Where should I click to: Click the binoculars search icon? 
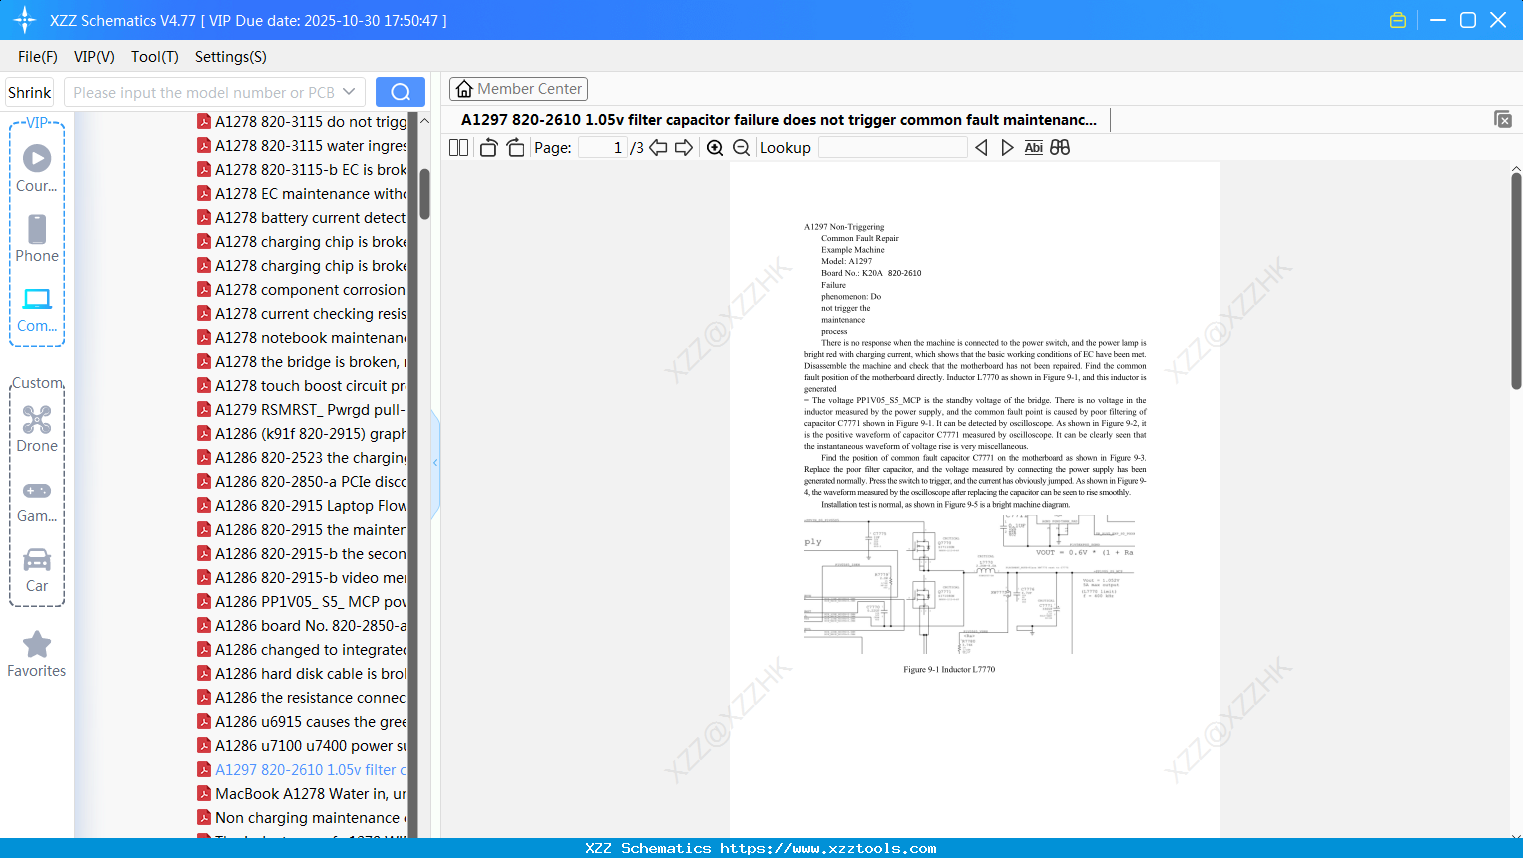tap(1060, 147)
